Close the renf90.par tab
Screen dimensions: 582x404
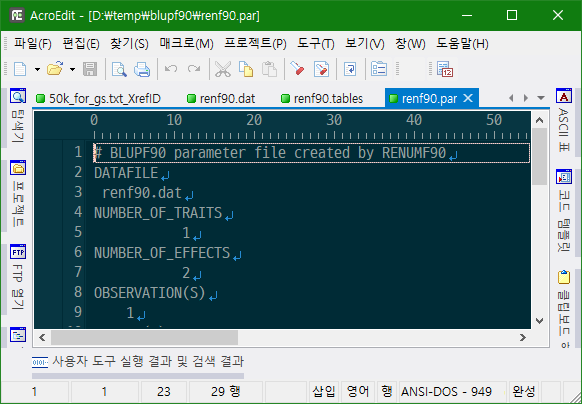pos(468,98)
